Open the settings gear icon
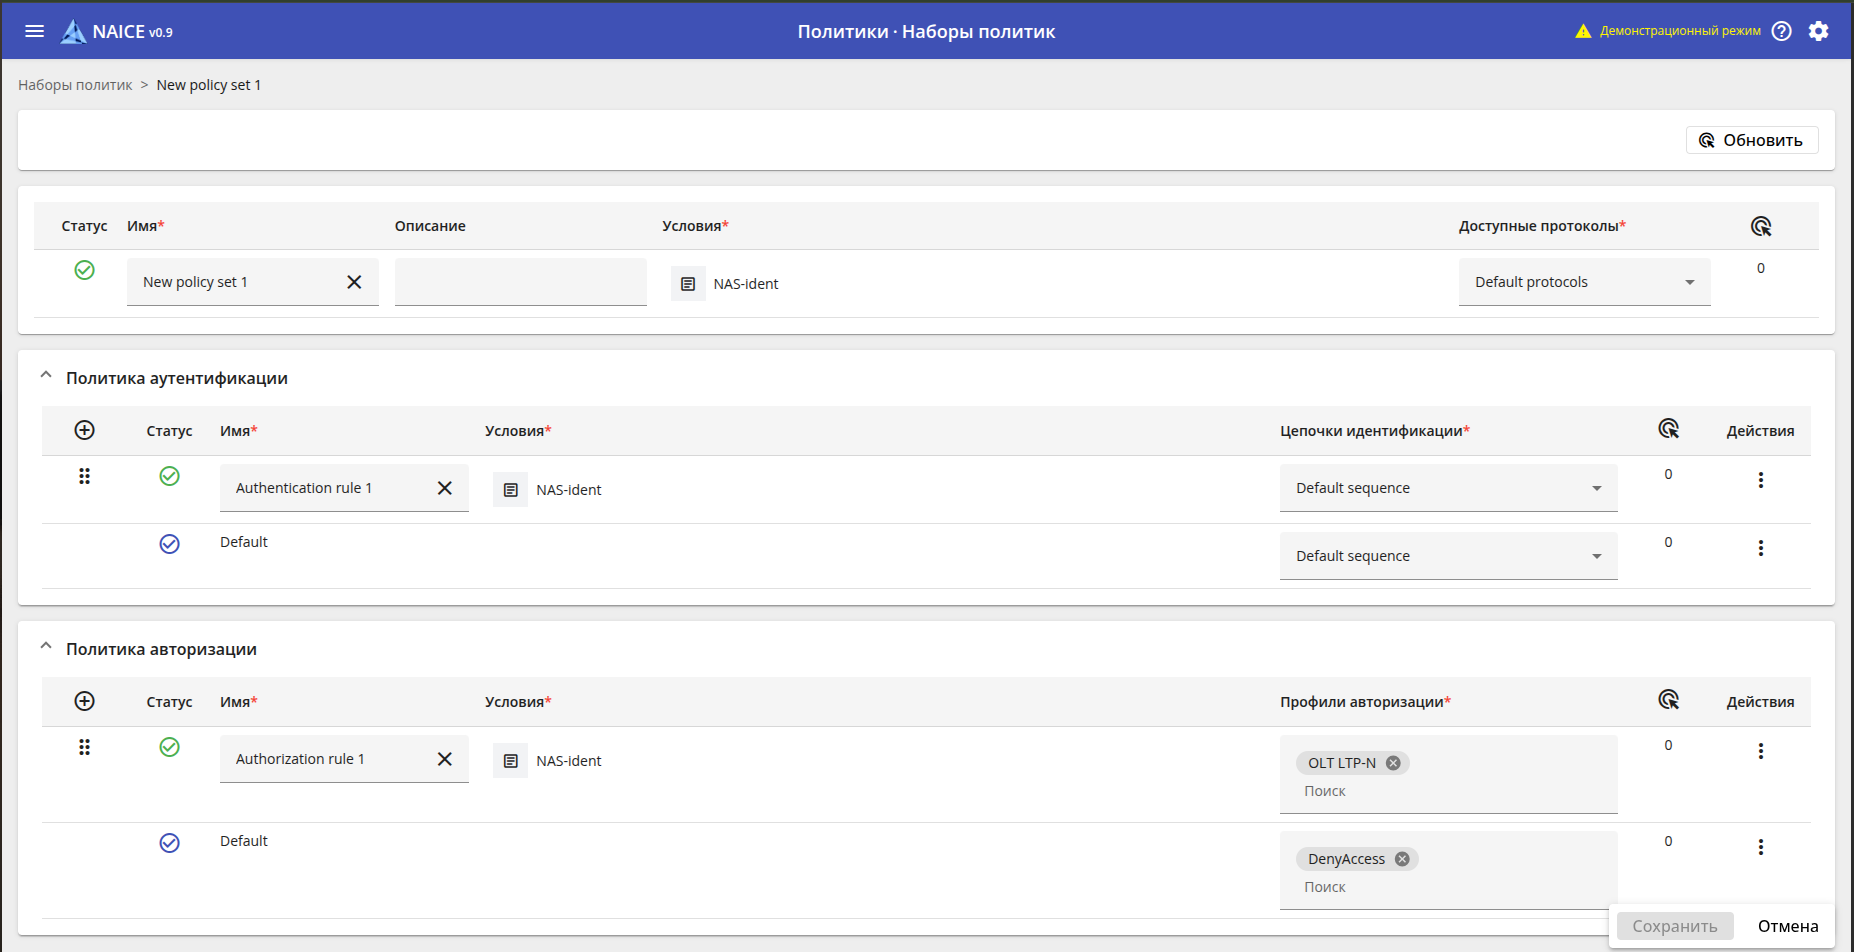1854x952 pixels. (1818, 31)
